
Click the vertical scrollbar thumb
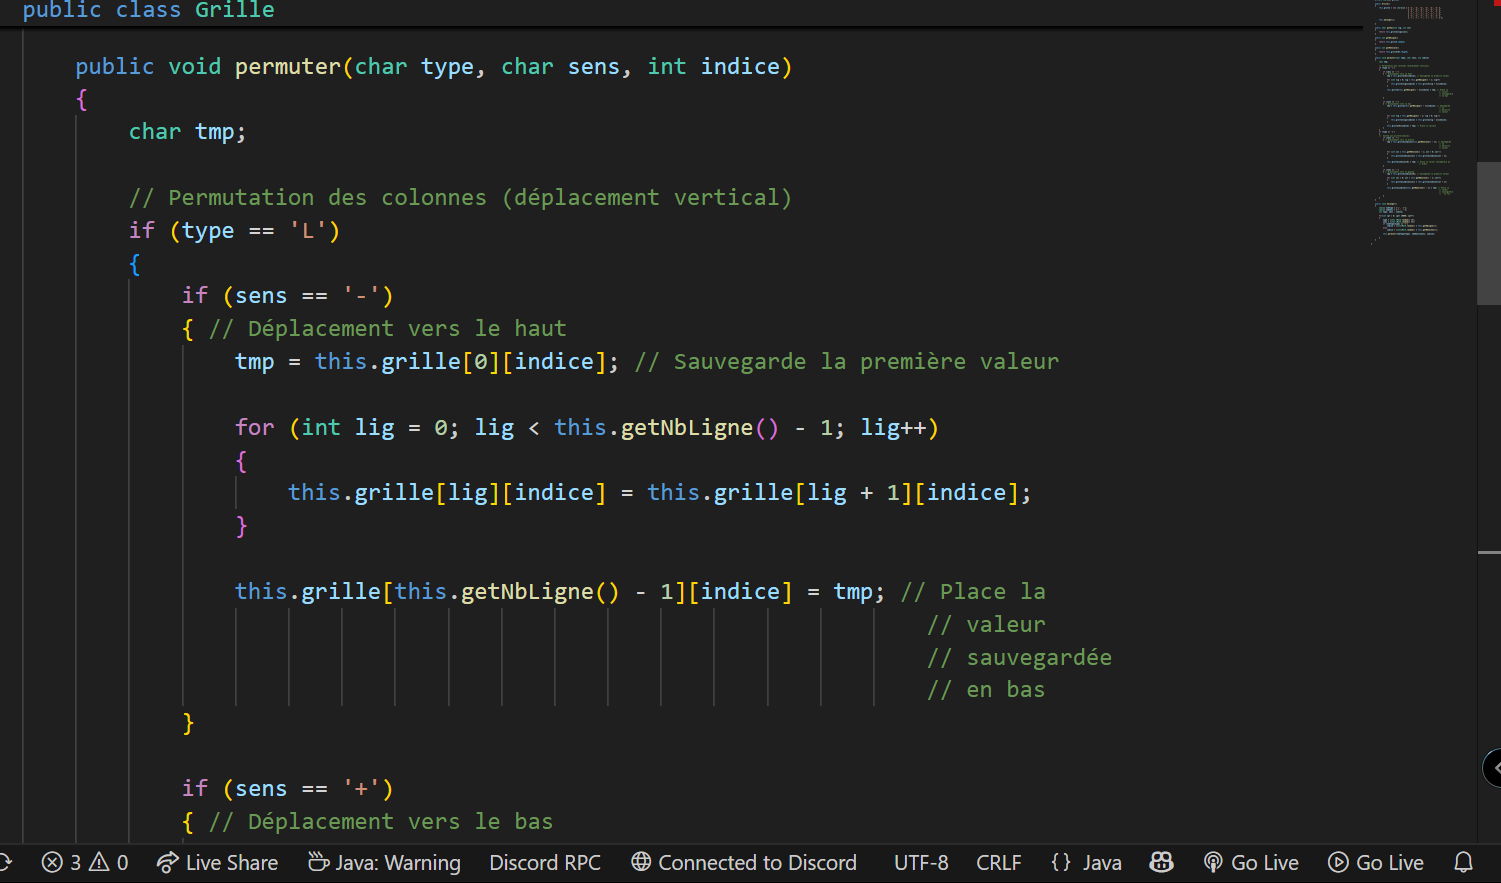point(1488,232)
